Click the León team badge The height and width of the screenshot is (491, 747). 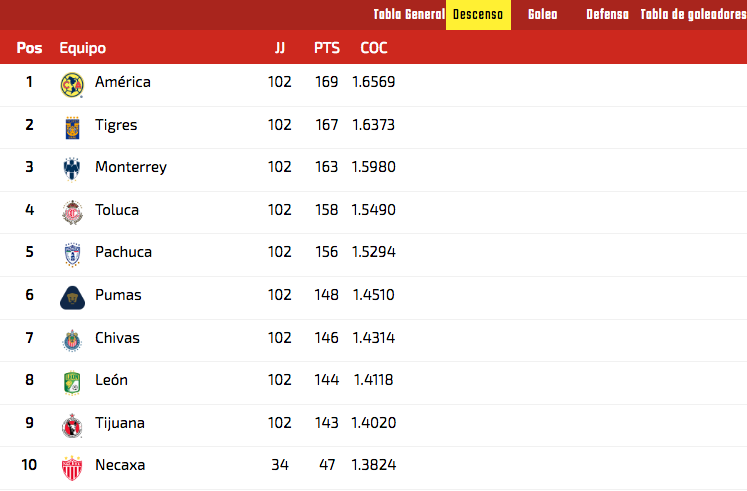coord(72,383)
